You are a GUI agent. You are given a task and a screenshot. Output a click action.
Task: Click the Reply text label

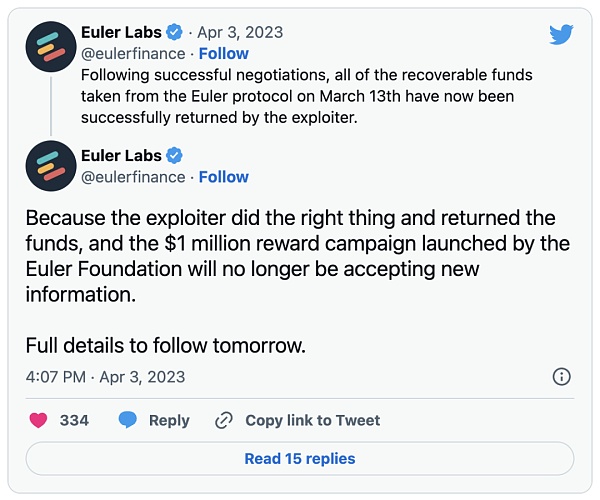[169, 420]
